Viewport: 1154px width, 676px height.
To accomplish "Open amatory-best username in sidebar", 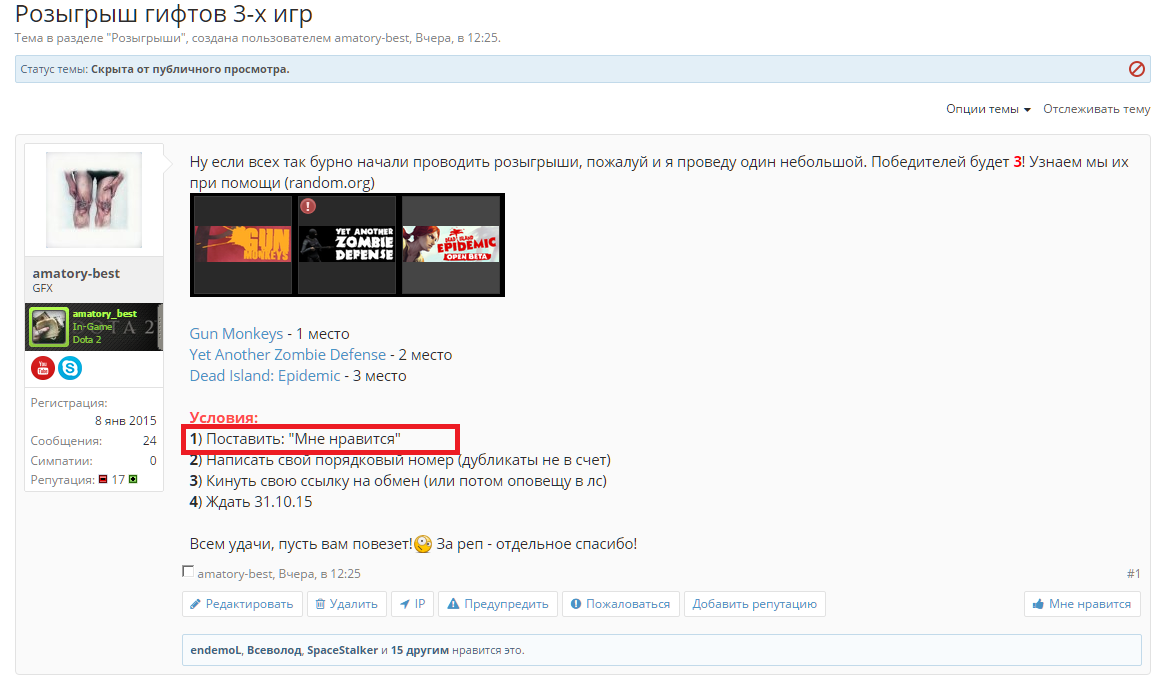I will [x=76, y=273].
